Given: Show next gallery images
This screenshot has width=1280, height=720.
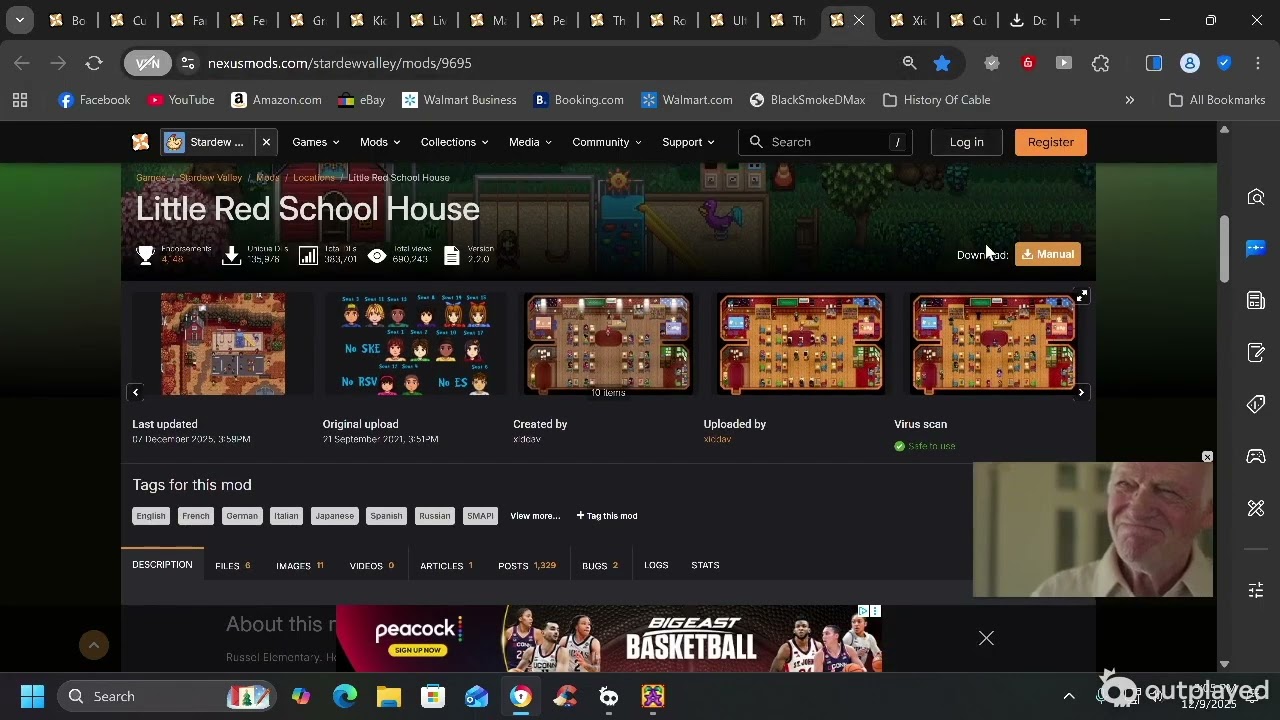Looking at the screenshot, I should pos(1081,392).
